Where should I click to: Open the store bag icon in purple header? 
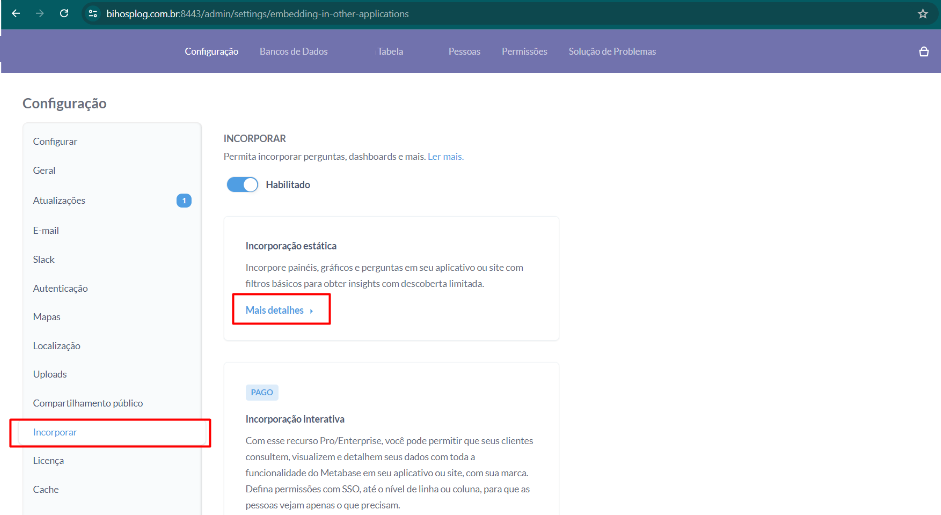pyautogui.click(x=924, y=52)
